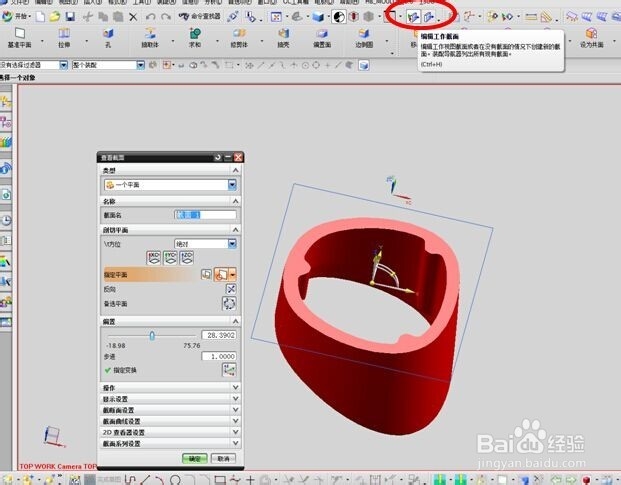Click the Cut scissors icon
This screenshot has width=621, height=485.
tap(88, 17)
